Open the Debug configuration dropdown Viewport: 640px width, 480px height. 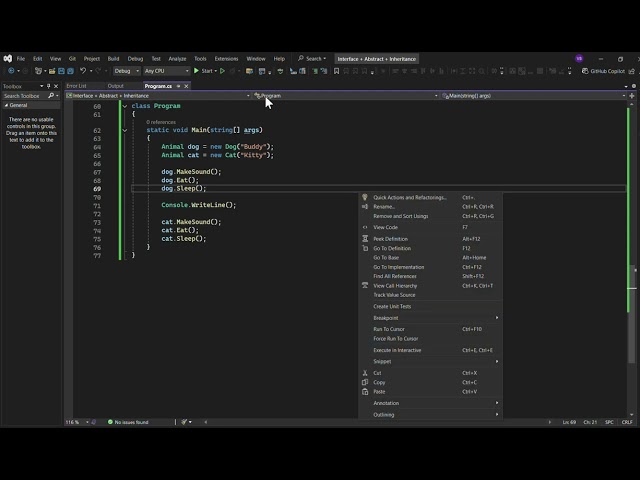[127, 71]
